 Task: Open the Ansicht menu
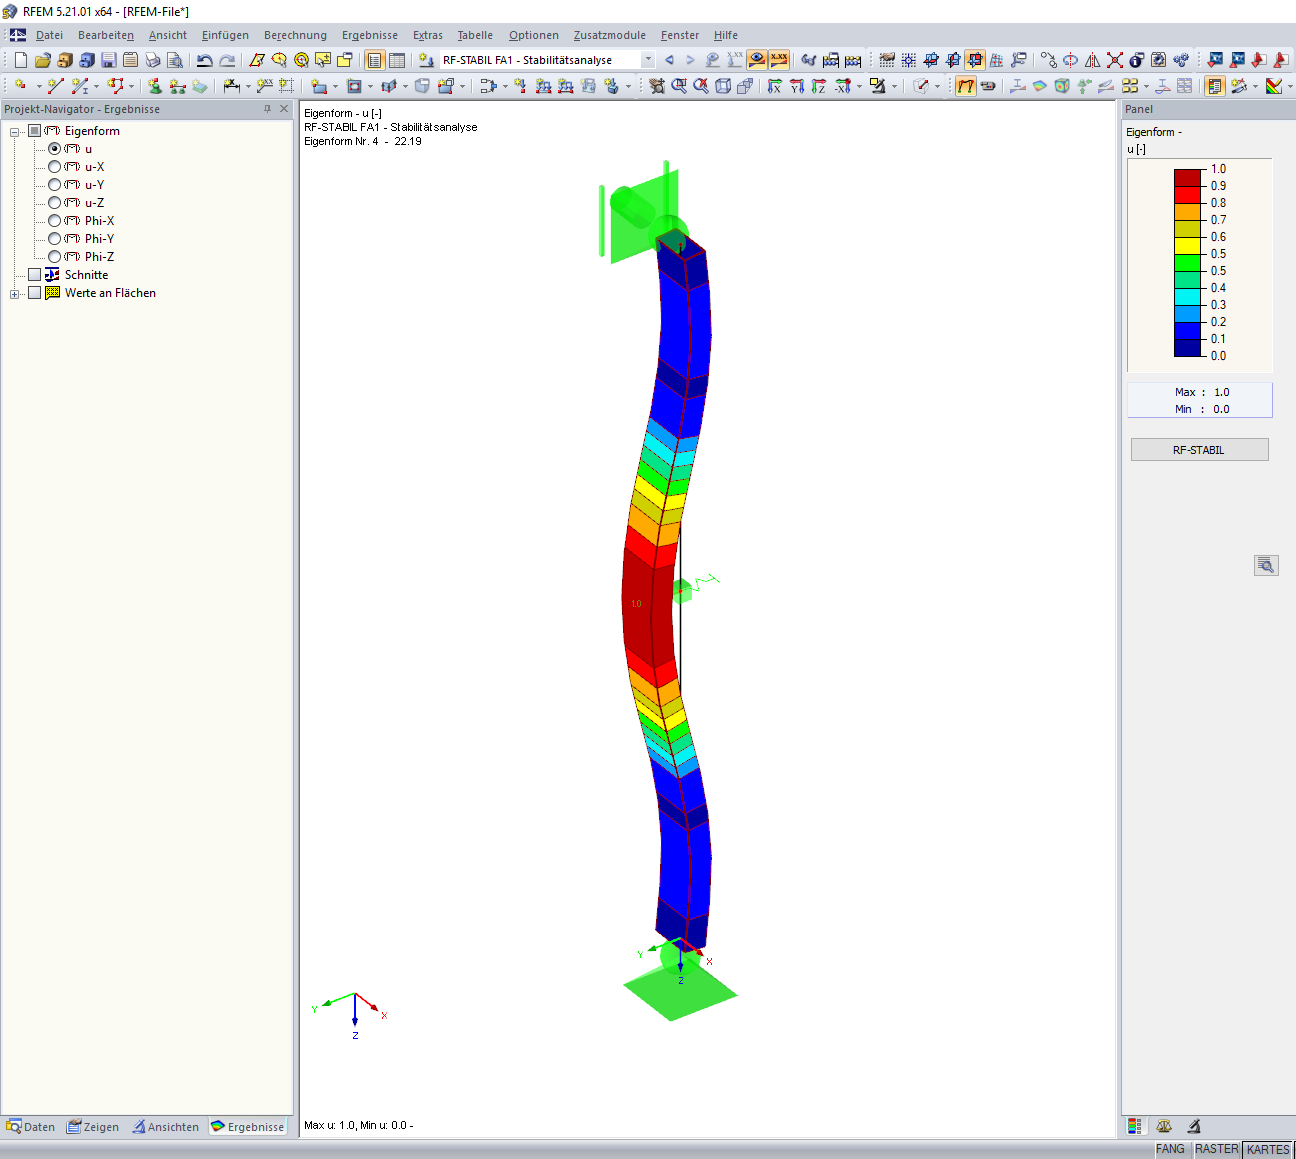pyautogui.click(x=168, y=35)
